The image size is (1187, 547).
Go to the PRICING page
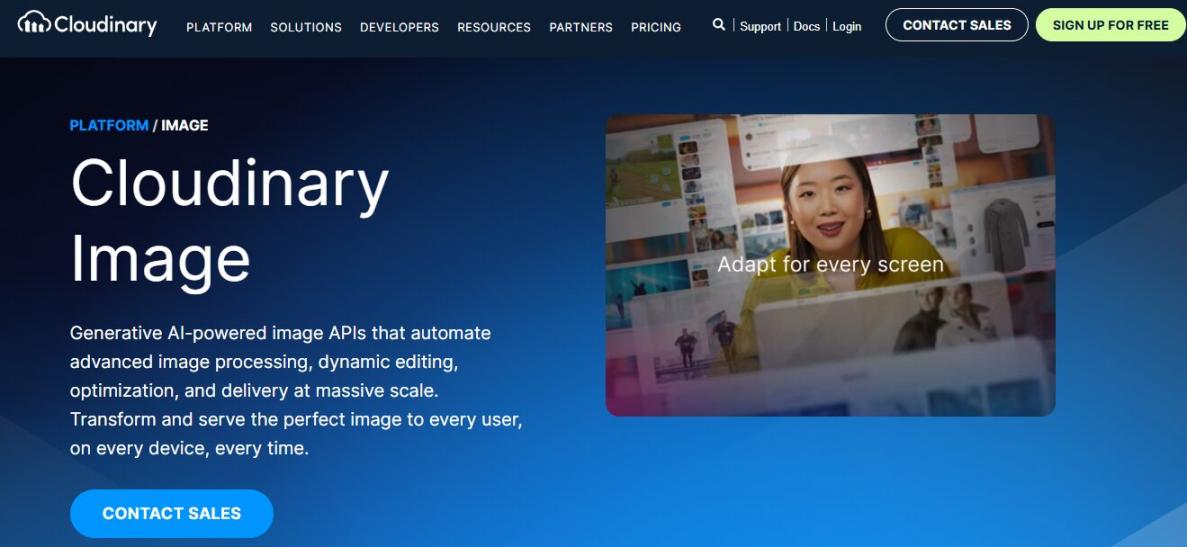pyautogui.click(x=656, y=26)
